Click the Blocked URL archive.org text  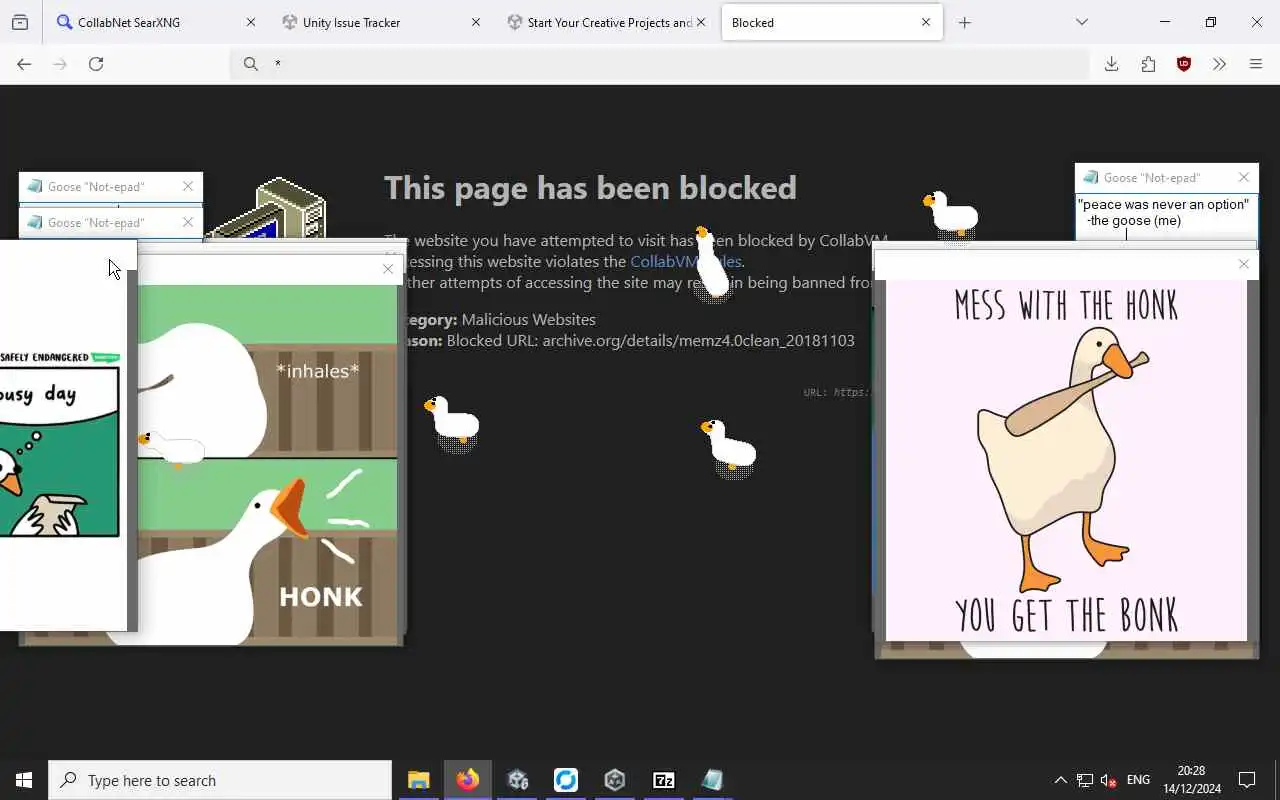tap(650, 340)
